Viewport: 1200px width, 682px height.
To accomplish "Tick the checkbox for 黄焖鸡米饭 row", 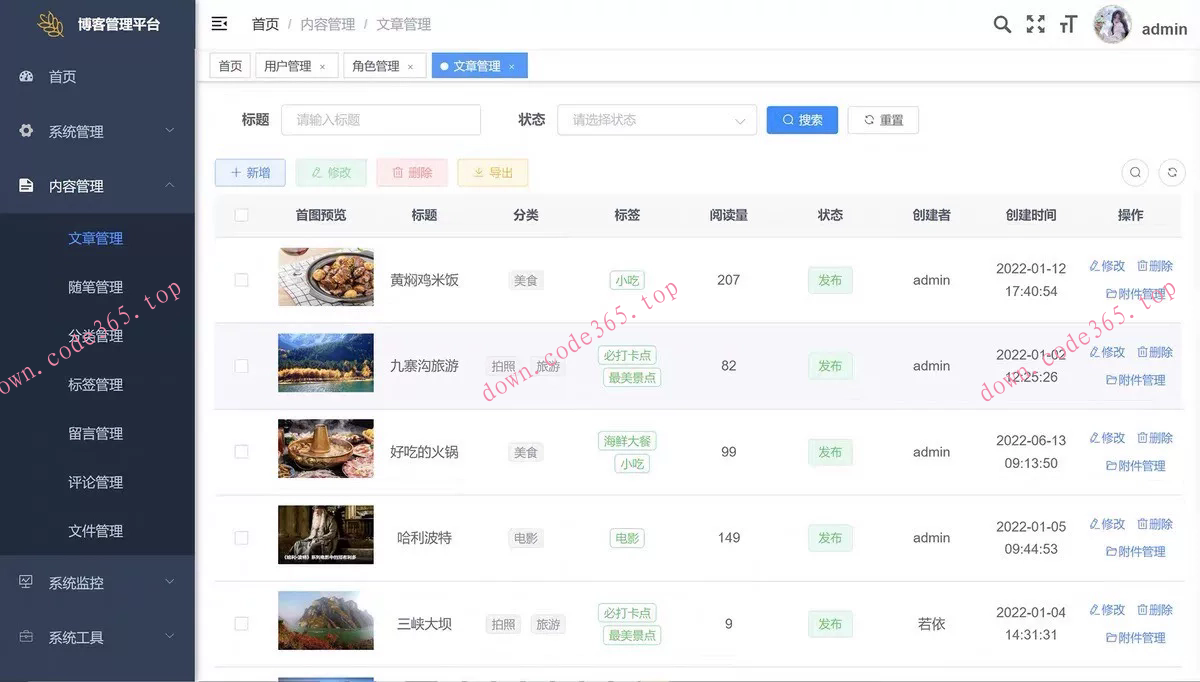I will 241,280.
